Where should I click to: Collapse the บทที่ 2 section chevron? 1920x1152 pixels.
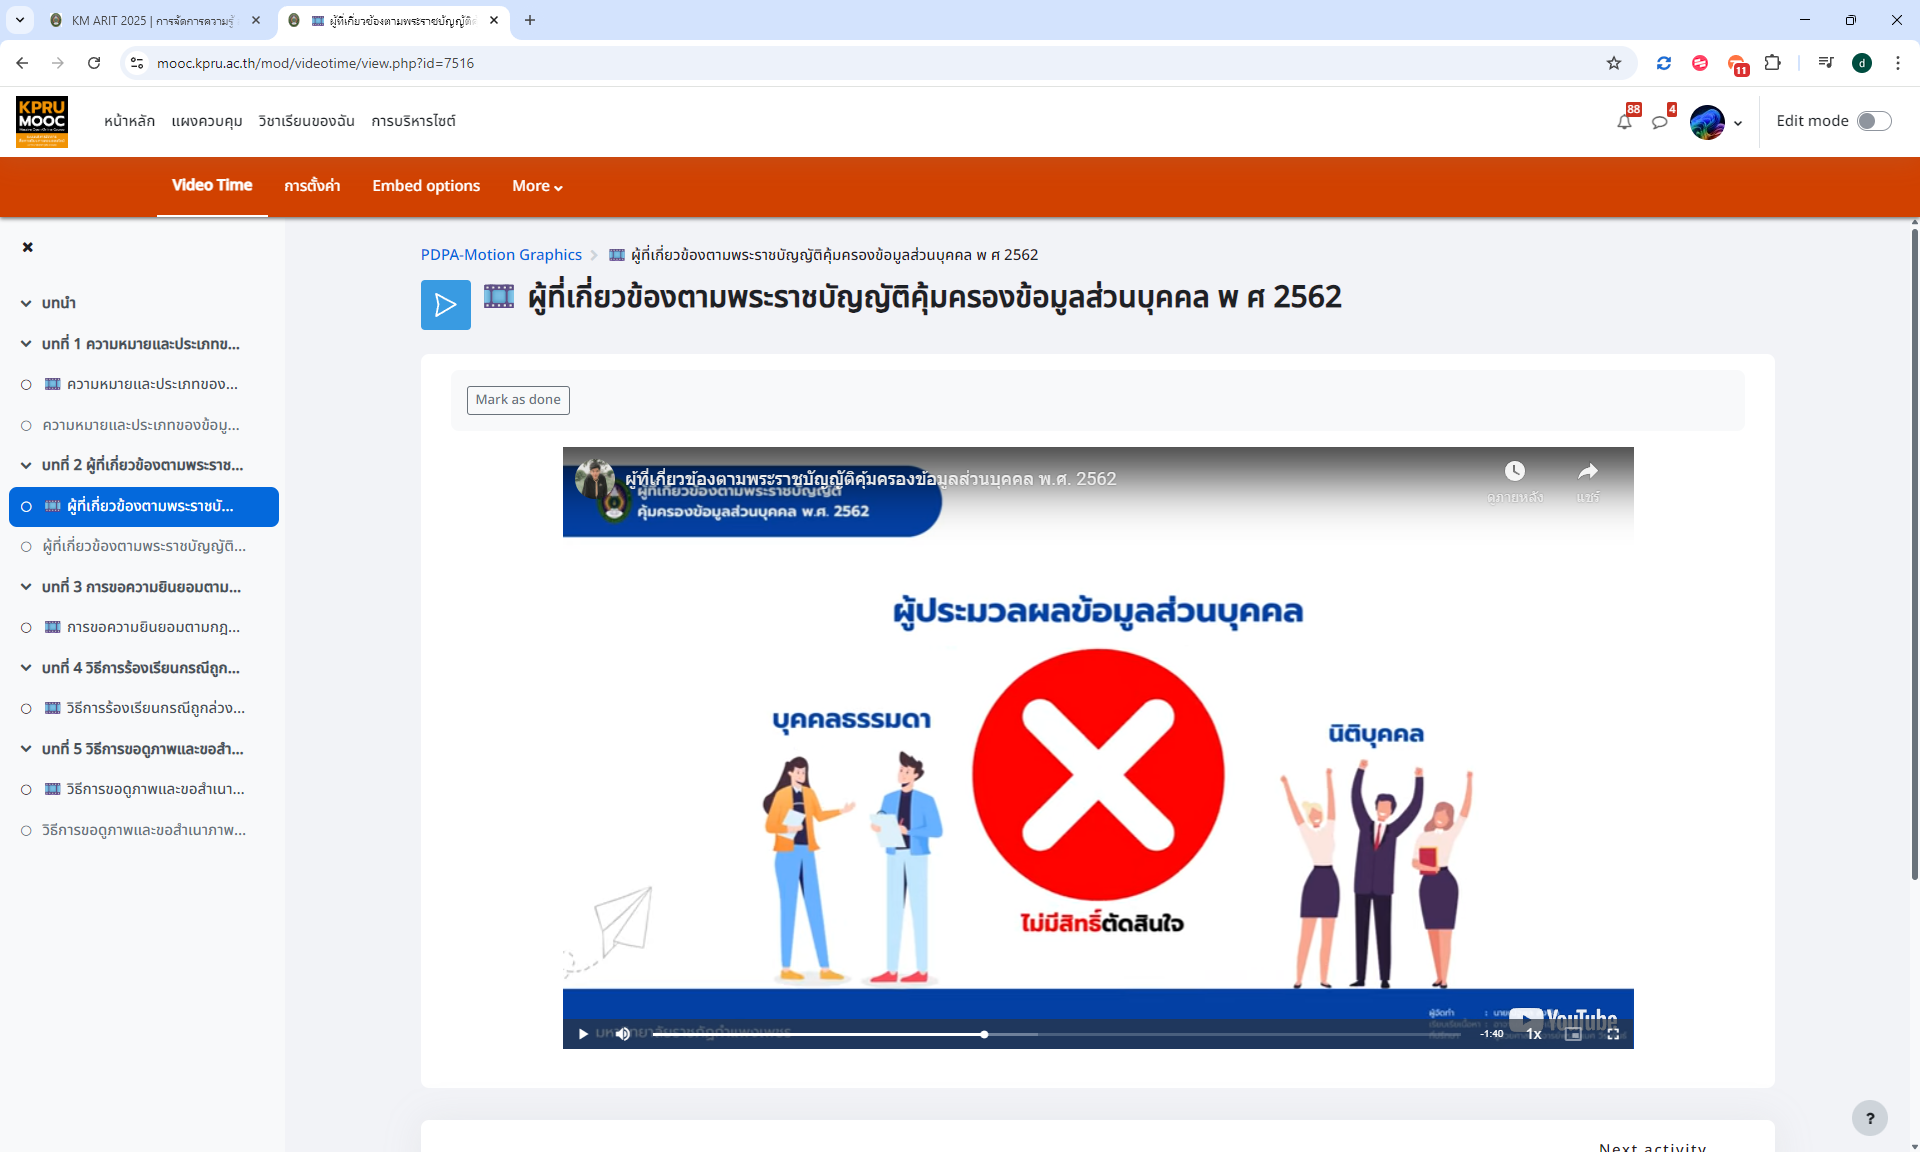[x=23, y=464]
